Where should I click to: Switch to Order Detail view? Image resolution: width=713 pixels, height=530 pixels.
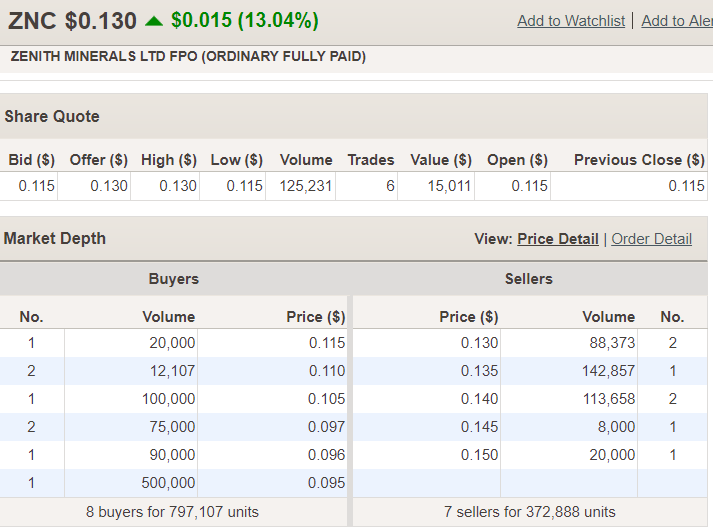651,239
